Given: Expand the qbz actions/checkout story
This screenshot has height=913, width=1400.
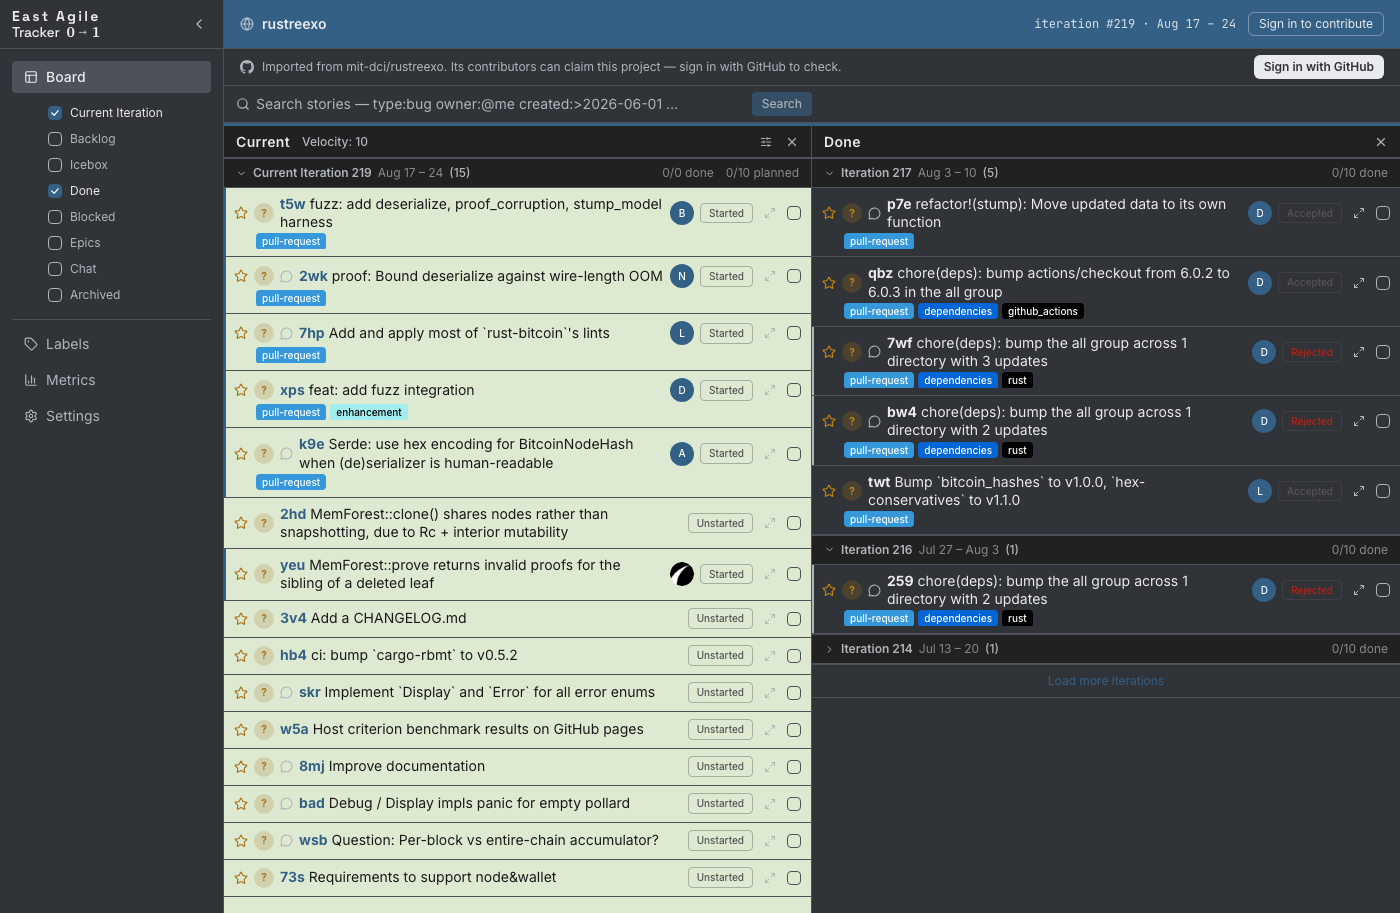Looking at the screenshot, I should coord(1359,283).
